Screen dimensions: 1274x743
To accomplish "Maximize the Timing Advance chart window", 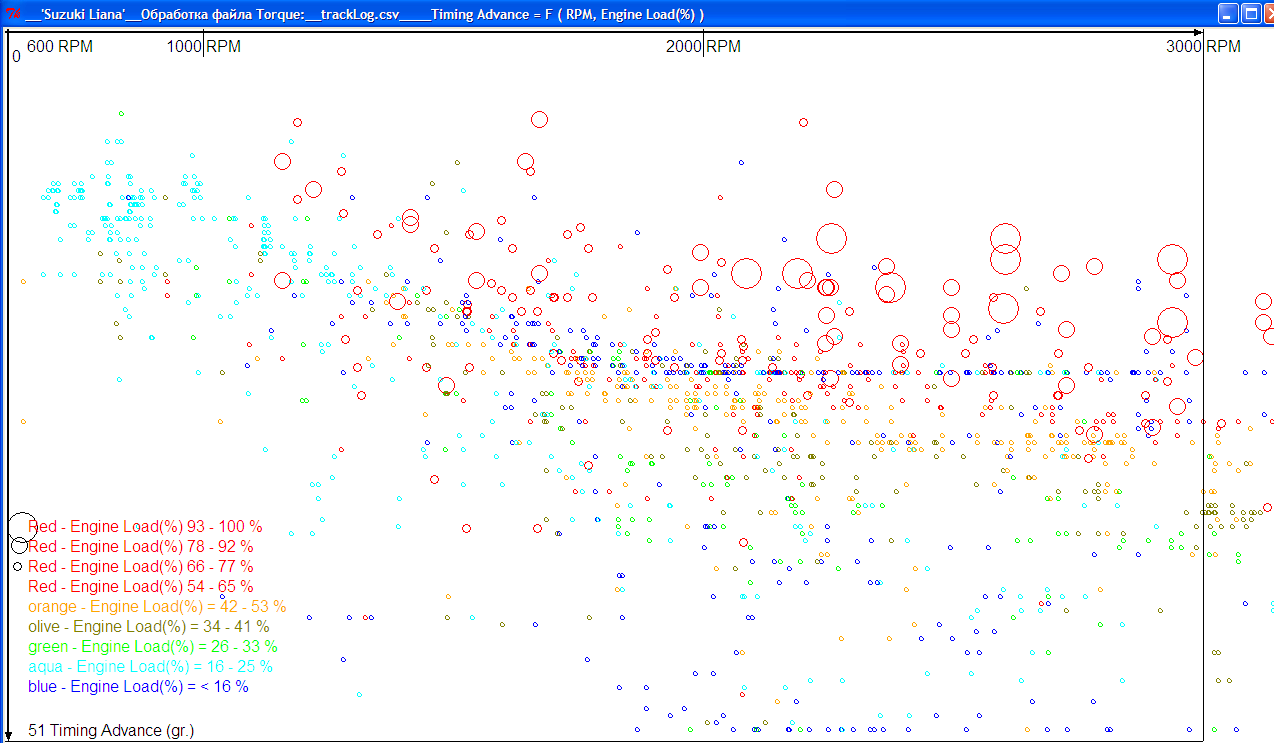I will [x=1251, y=13].
